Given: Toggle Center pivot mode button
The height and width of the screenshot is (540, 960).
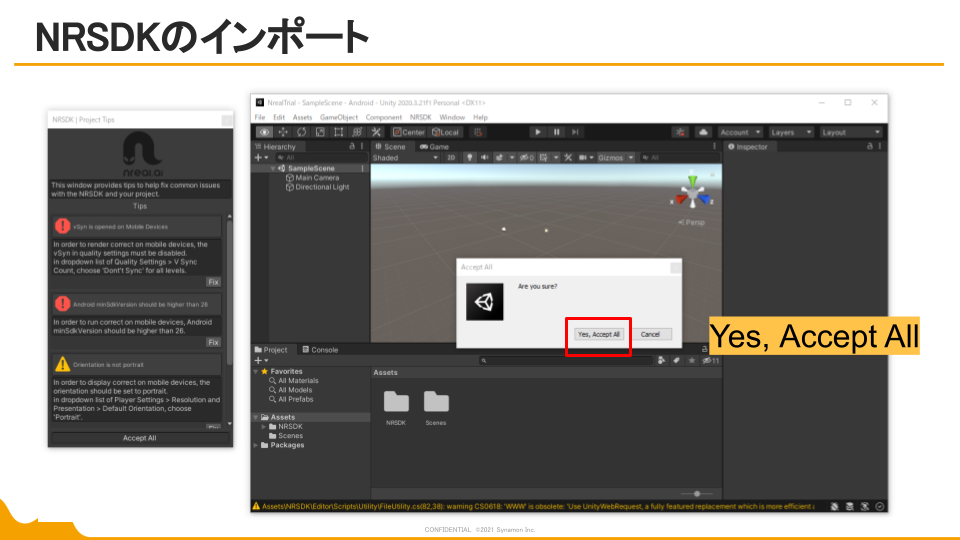Looking at the screenshot, I should [408, 132].
